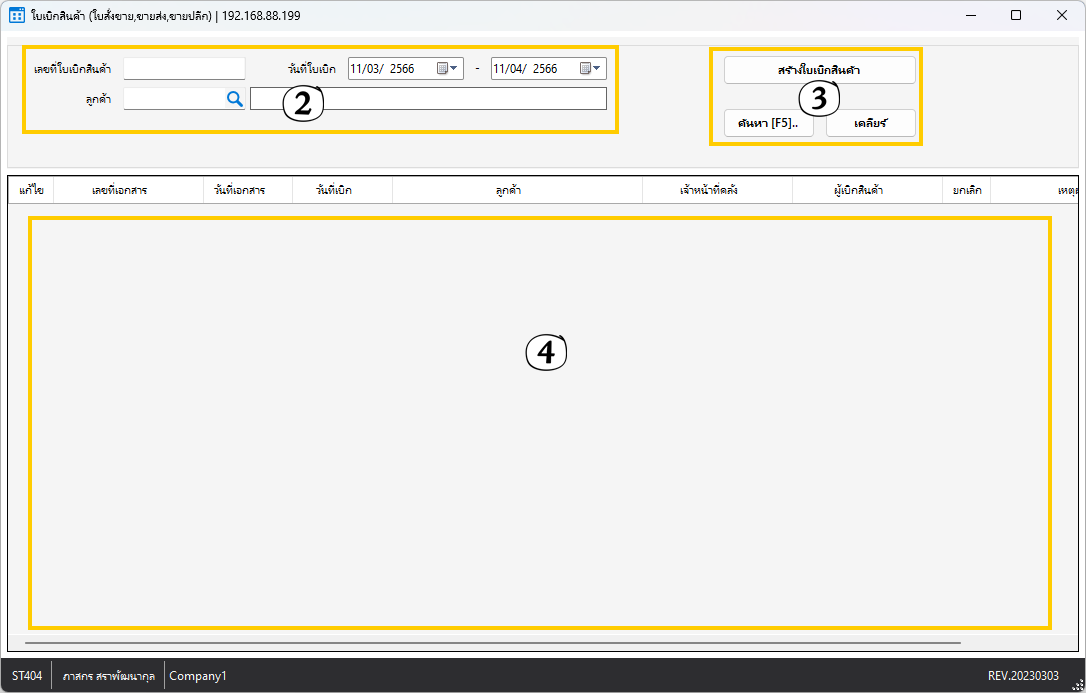Image resolution: width=1086 pixels, height=693 pixels.
Task: Select the wide customer name text box
Action: click(x=428, y=99)
